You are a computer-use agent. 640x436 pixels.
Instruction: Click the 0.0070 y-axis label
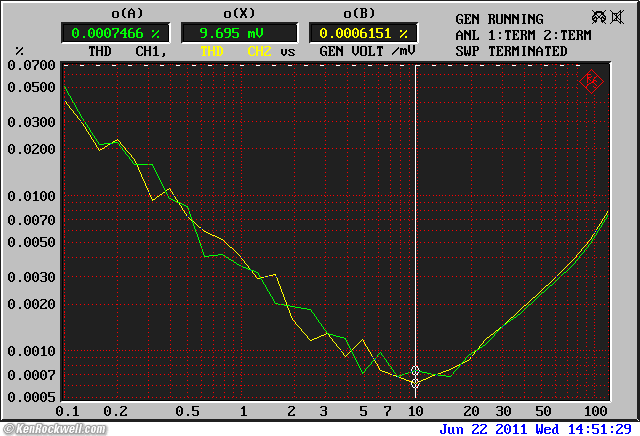click(x=31, y=220)
